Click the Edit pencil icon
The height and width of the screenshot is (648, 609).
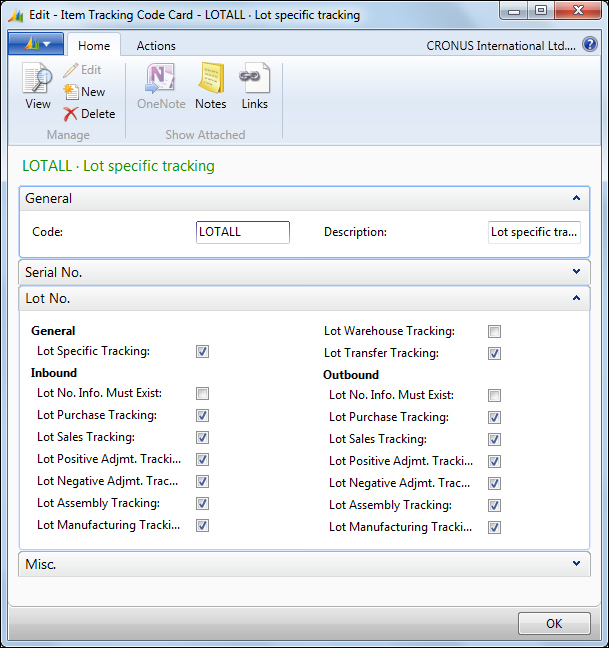coord(71,70)
